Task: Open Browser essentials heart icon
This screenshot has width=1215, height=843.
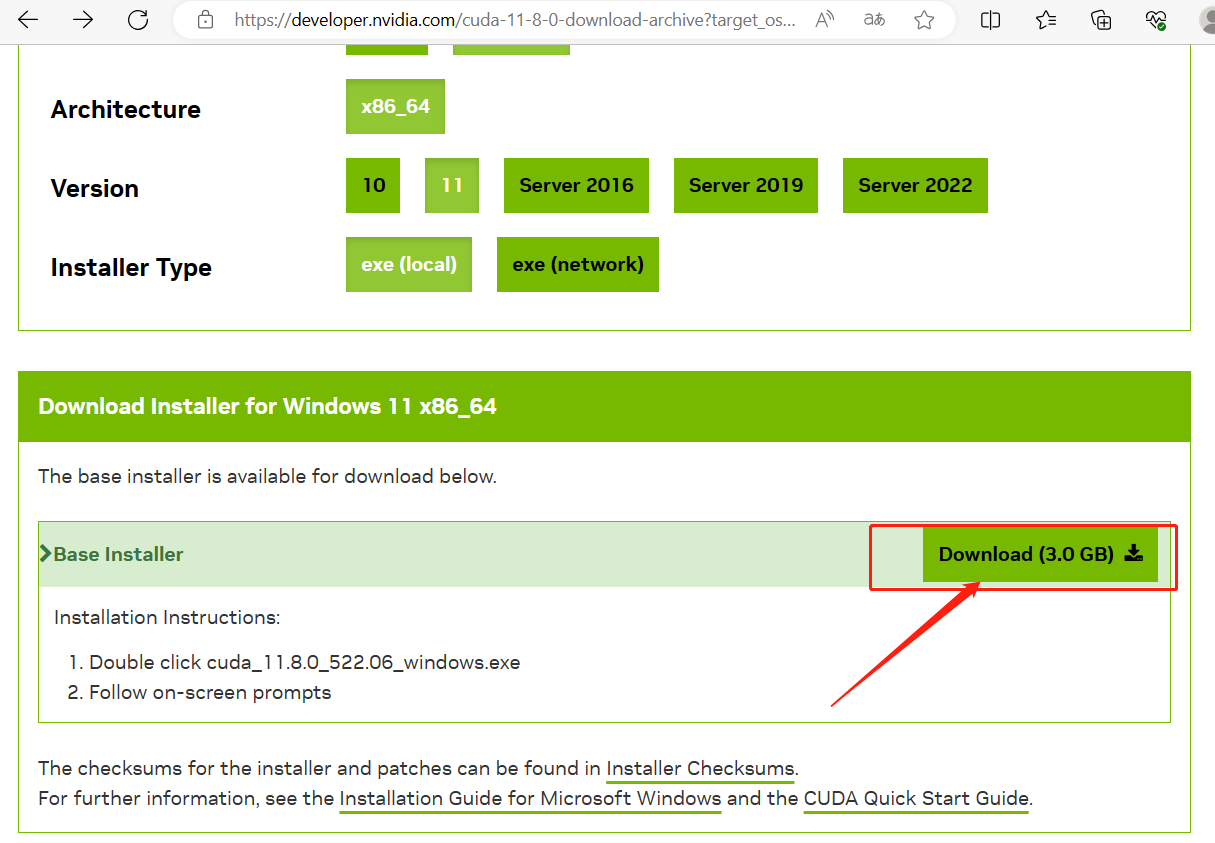Action: (x=1156, y=20)
